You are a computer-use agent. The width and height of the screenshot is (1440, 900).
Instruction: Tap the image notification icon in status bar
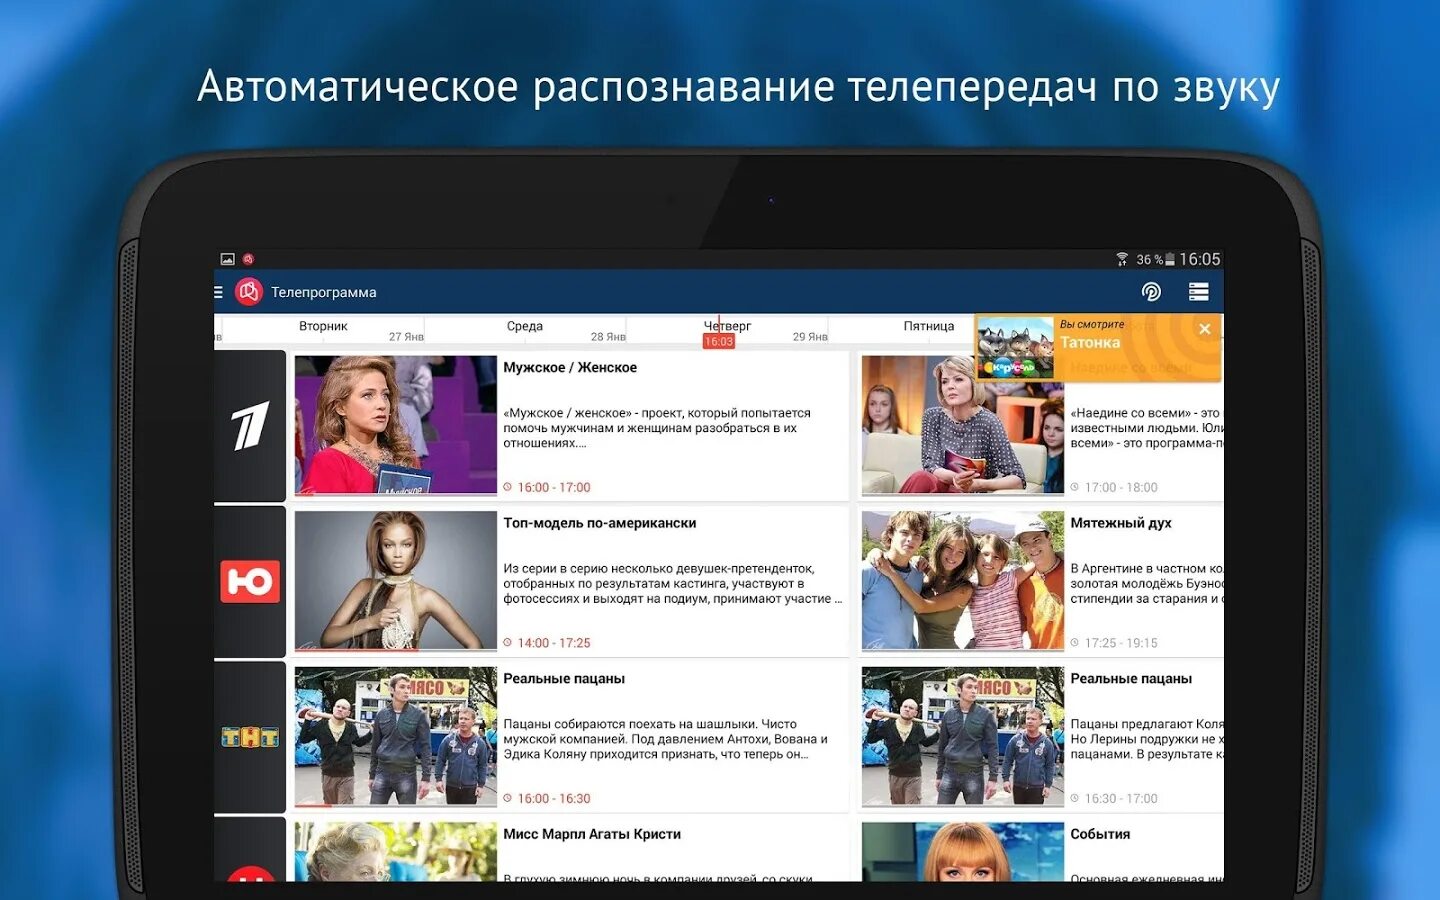pos(228,259)
